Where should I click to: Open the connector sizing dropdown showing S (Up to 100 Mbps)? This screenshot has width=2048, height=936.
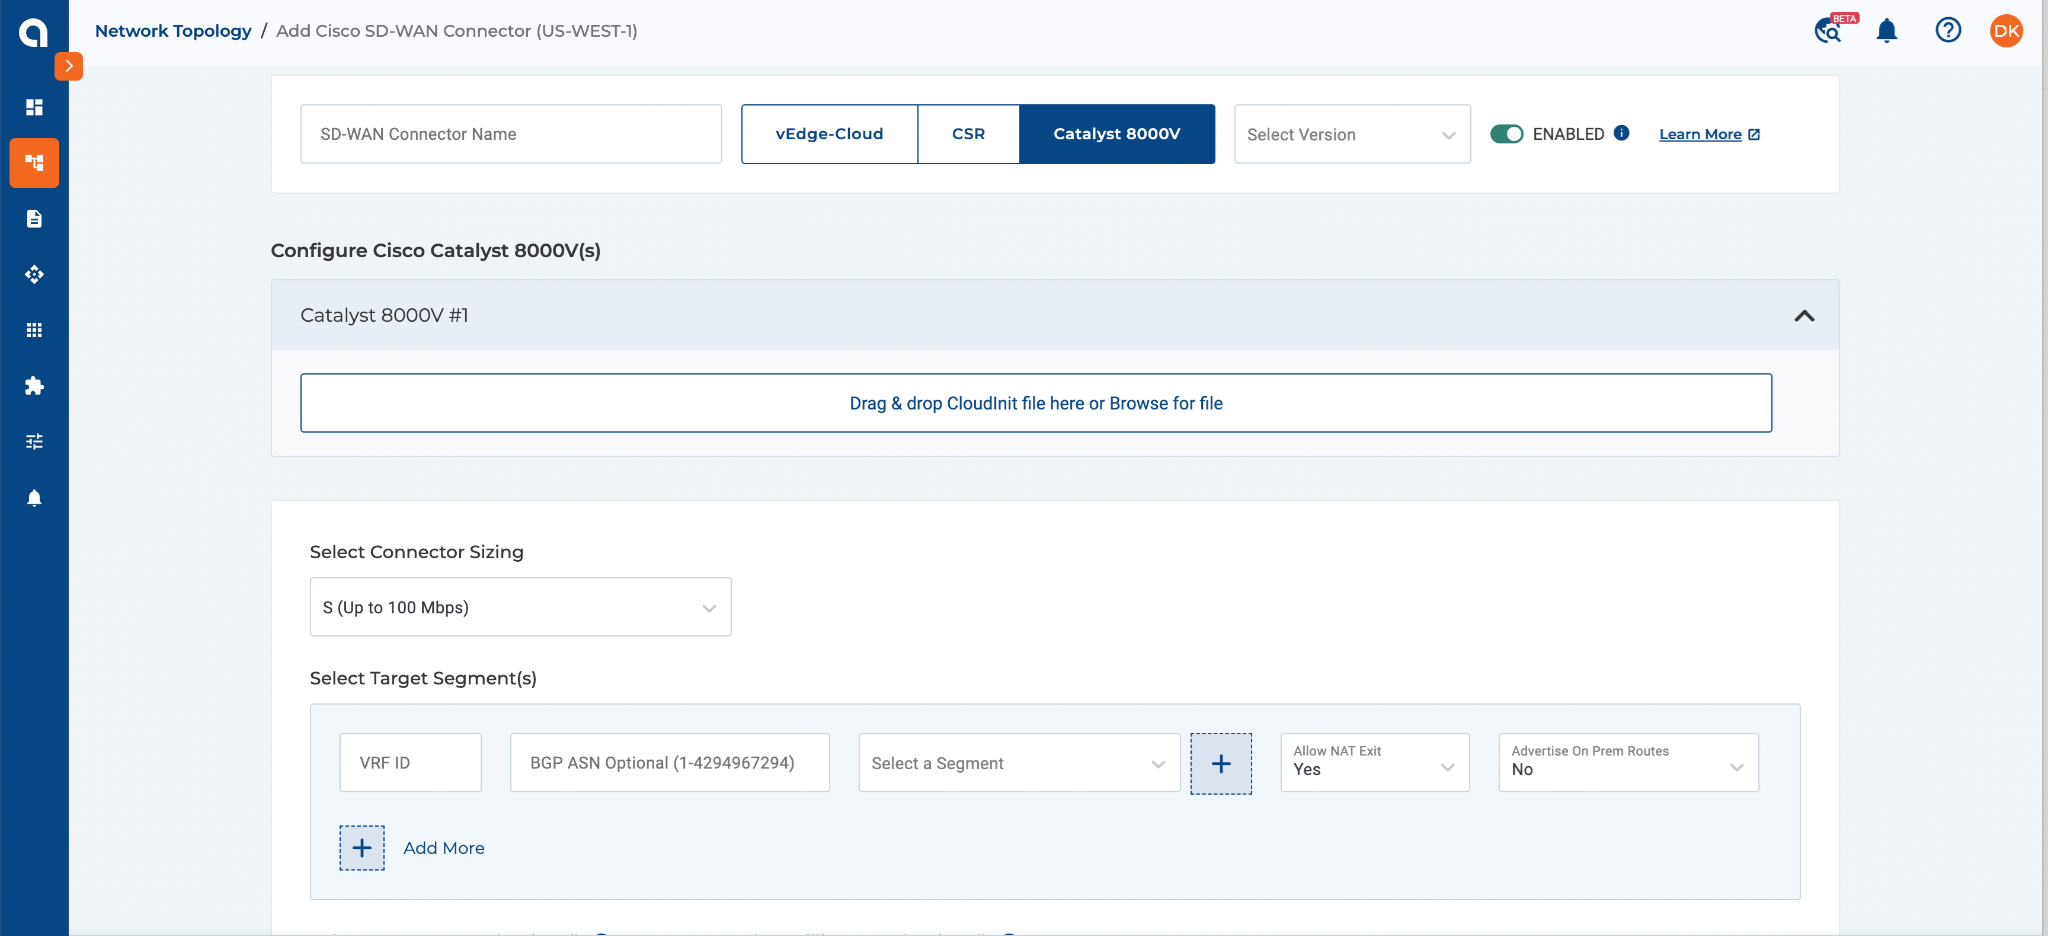pos(520,607)
